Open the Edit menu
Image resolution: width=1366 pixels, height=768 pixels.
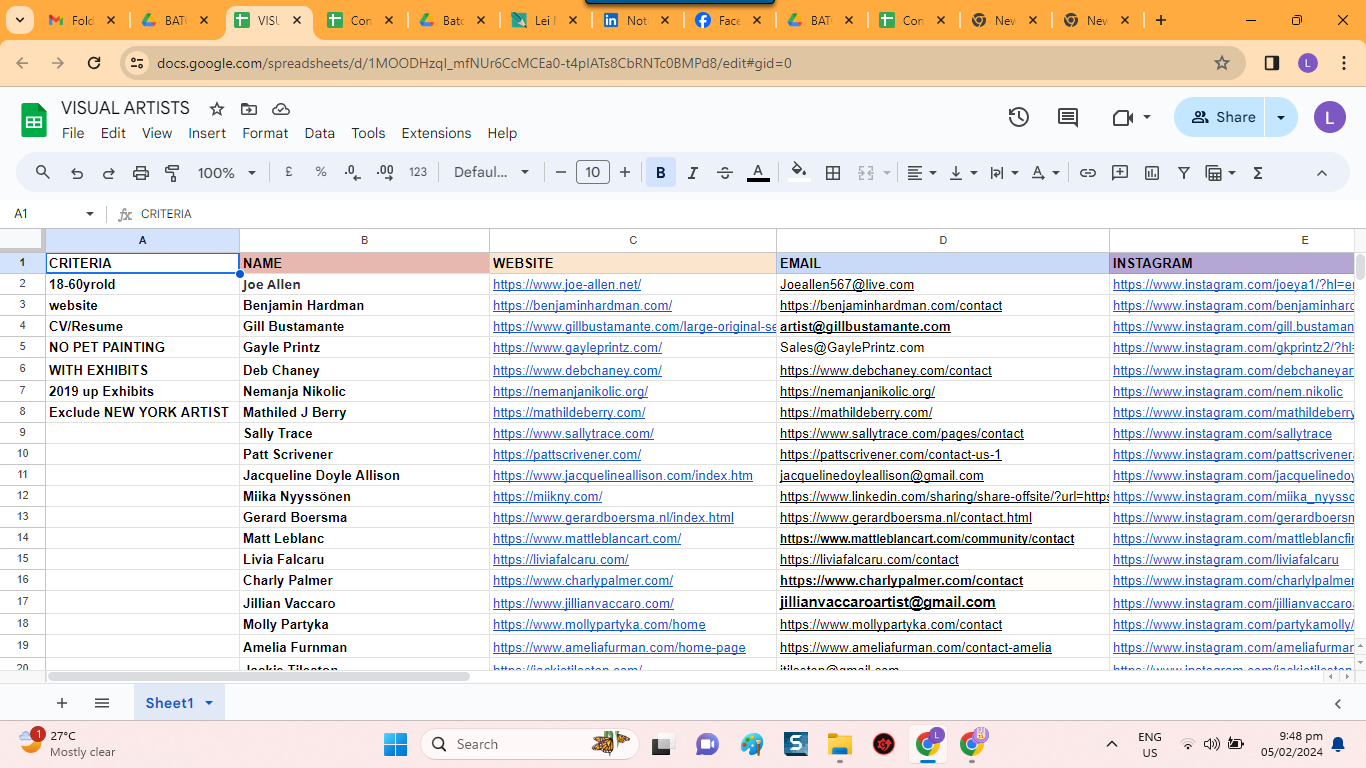click(113, 133)
